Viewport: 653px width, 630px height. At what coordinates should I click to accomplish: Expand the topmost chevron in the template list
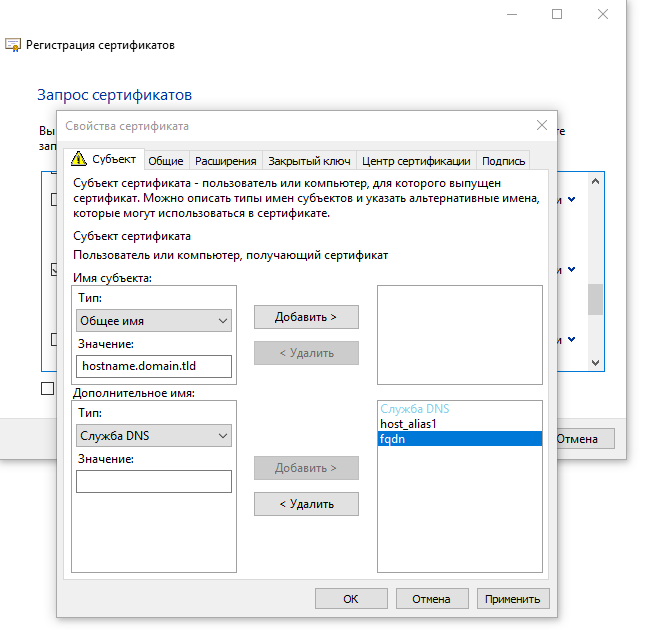pos(571,199)
